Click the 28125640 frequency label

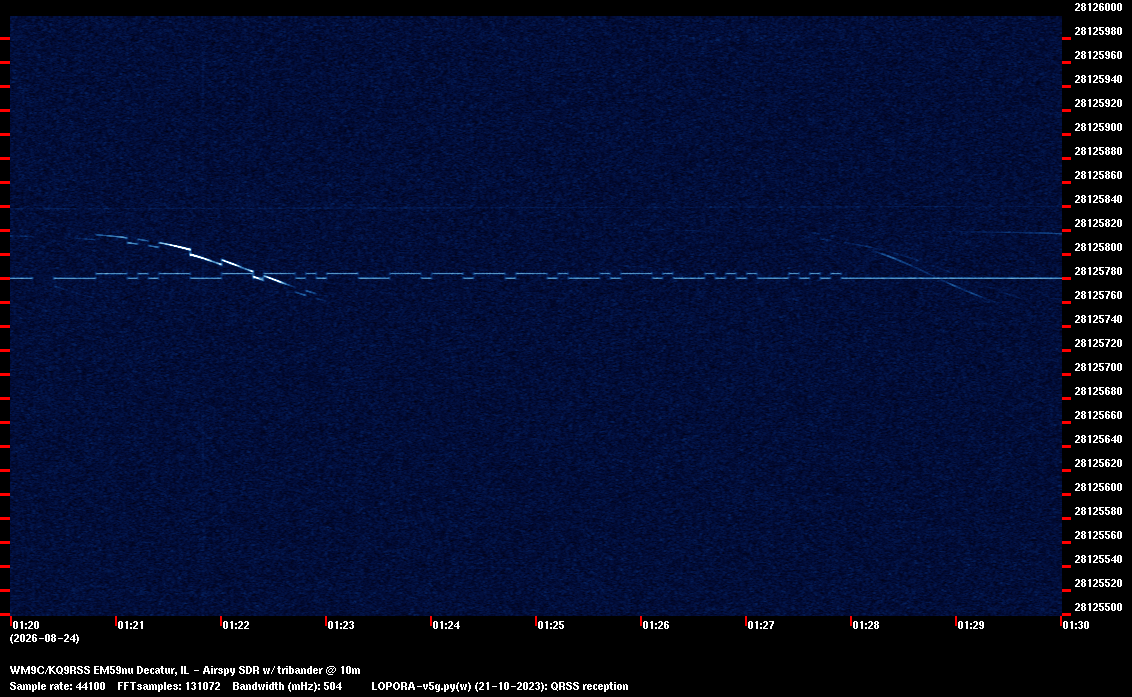click(1098, 439)
